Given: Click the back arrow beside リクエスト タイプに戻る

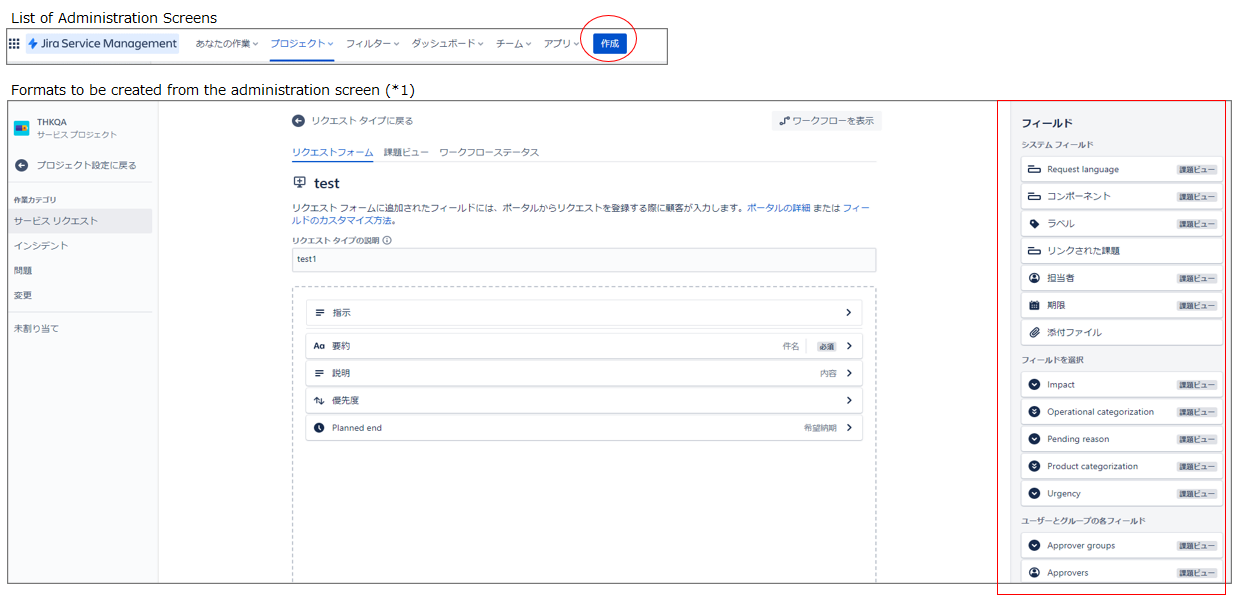Looking at the screenshot, I should [x=298, y=121].
